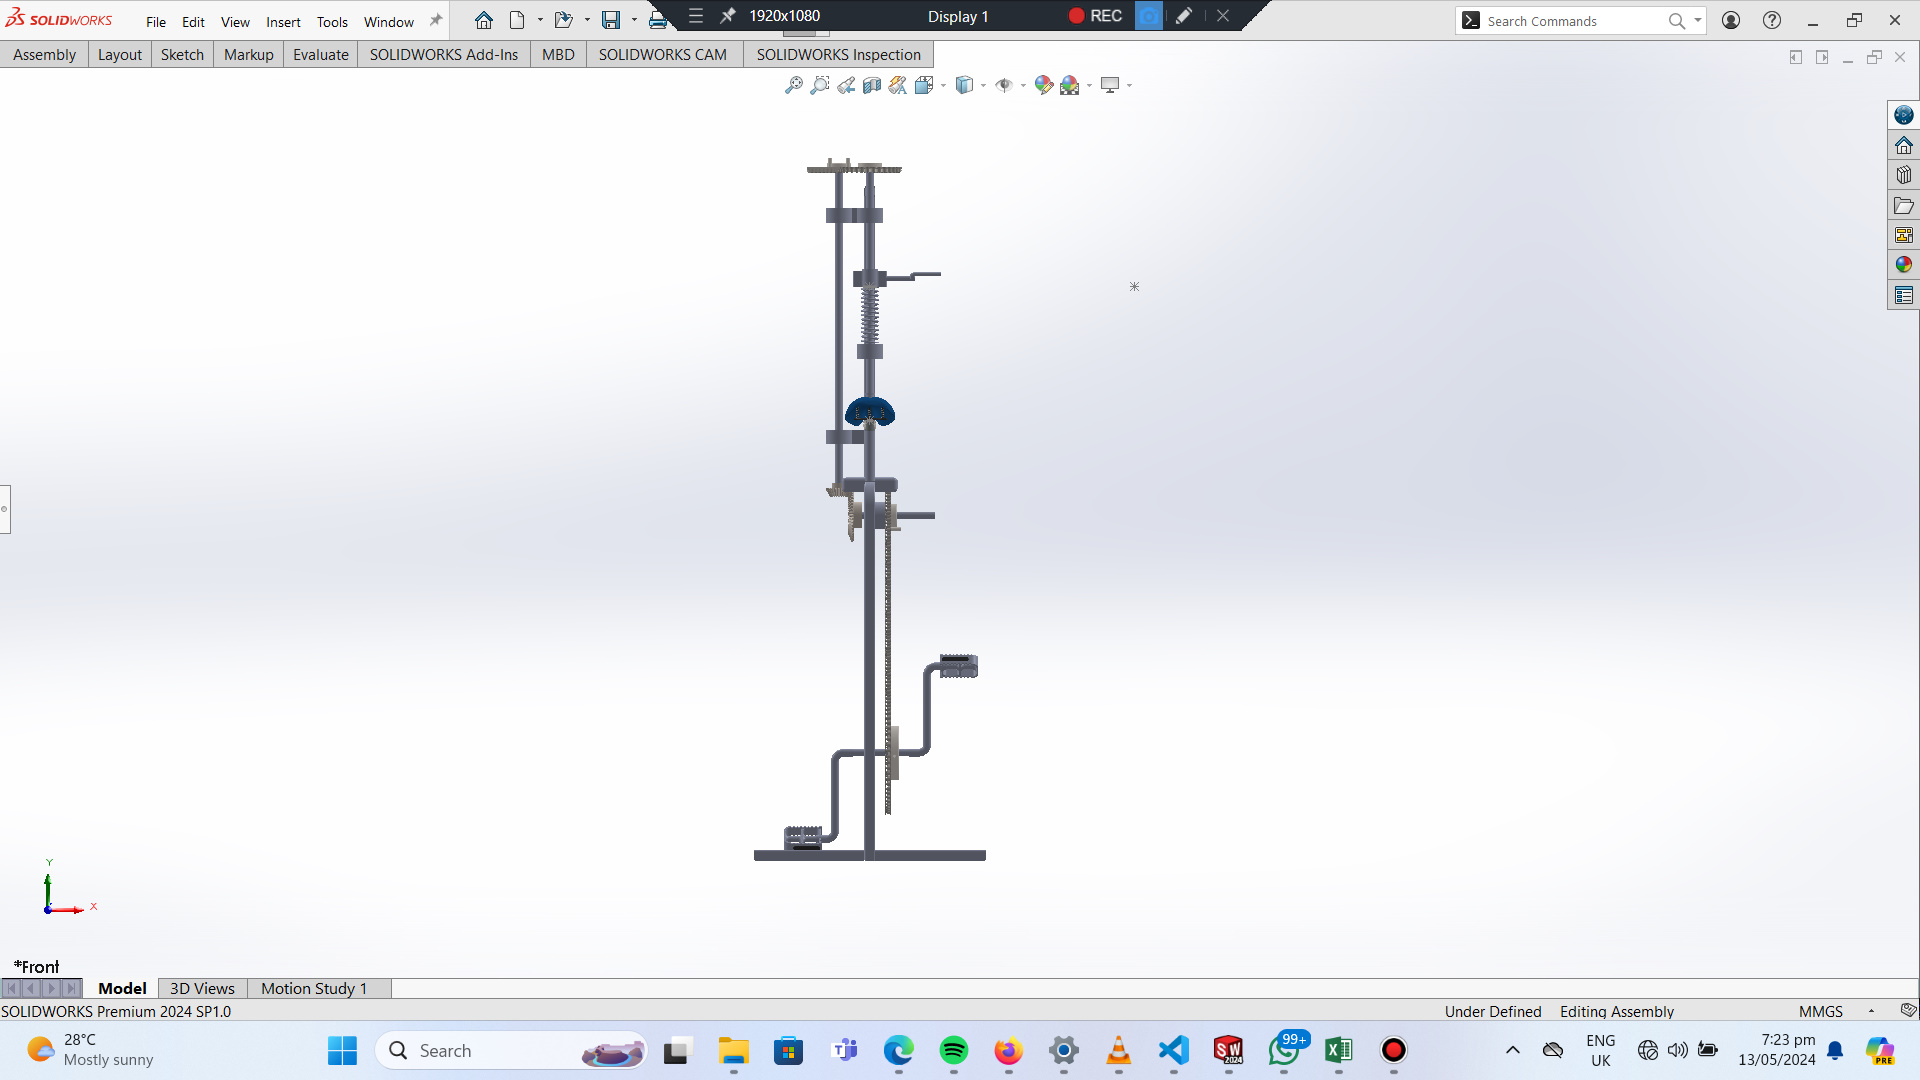Open the Design Library task pane tab
Viewport: 1920px width, 1080px height.
(x=1903, y=175)
